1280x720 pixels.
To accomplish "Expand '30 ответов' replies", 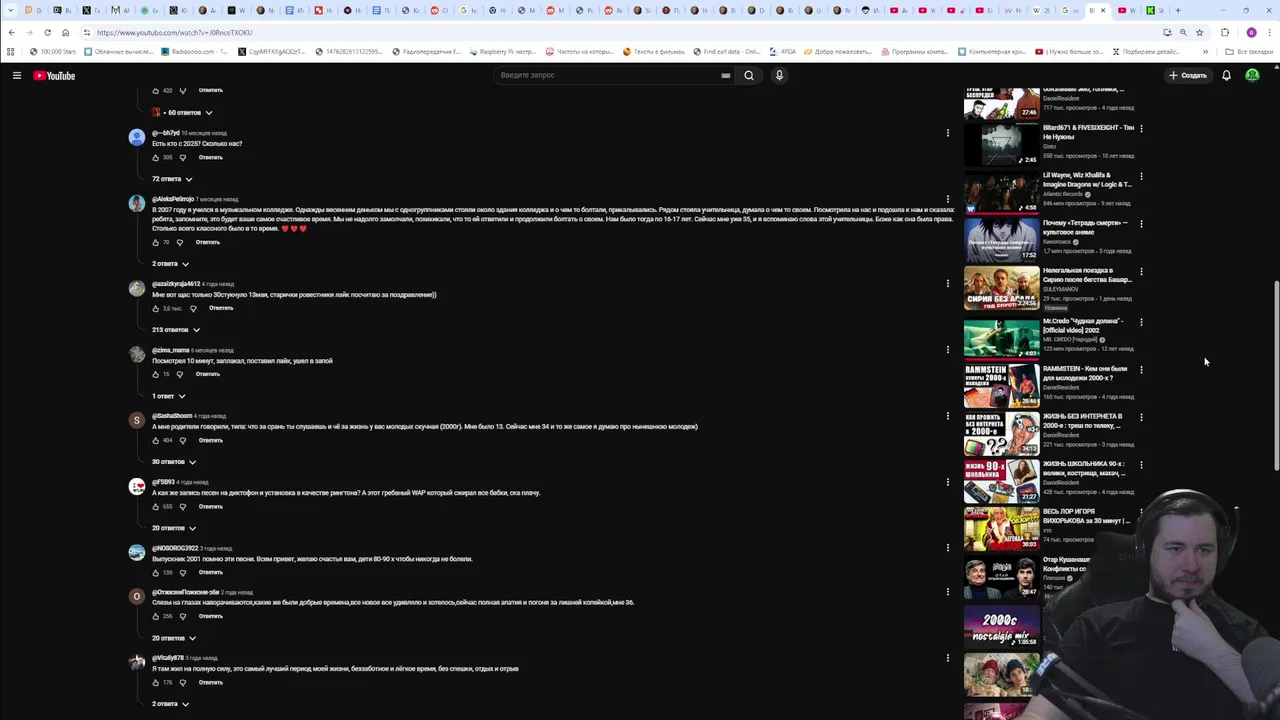I will point(174,462).
